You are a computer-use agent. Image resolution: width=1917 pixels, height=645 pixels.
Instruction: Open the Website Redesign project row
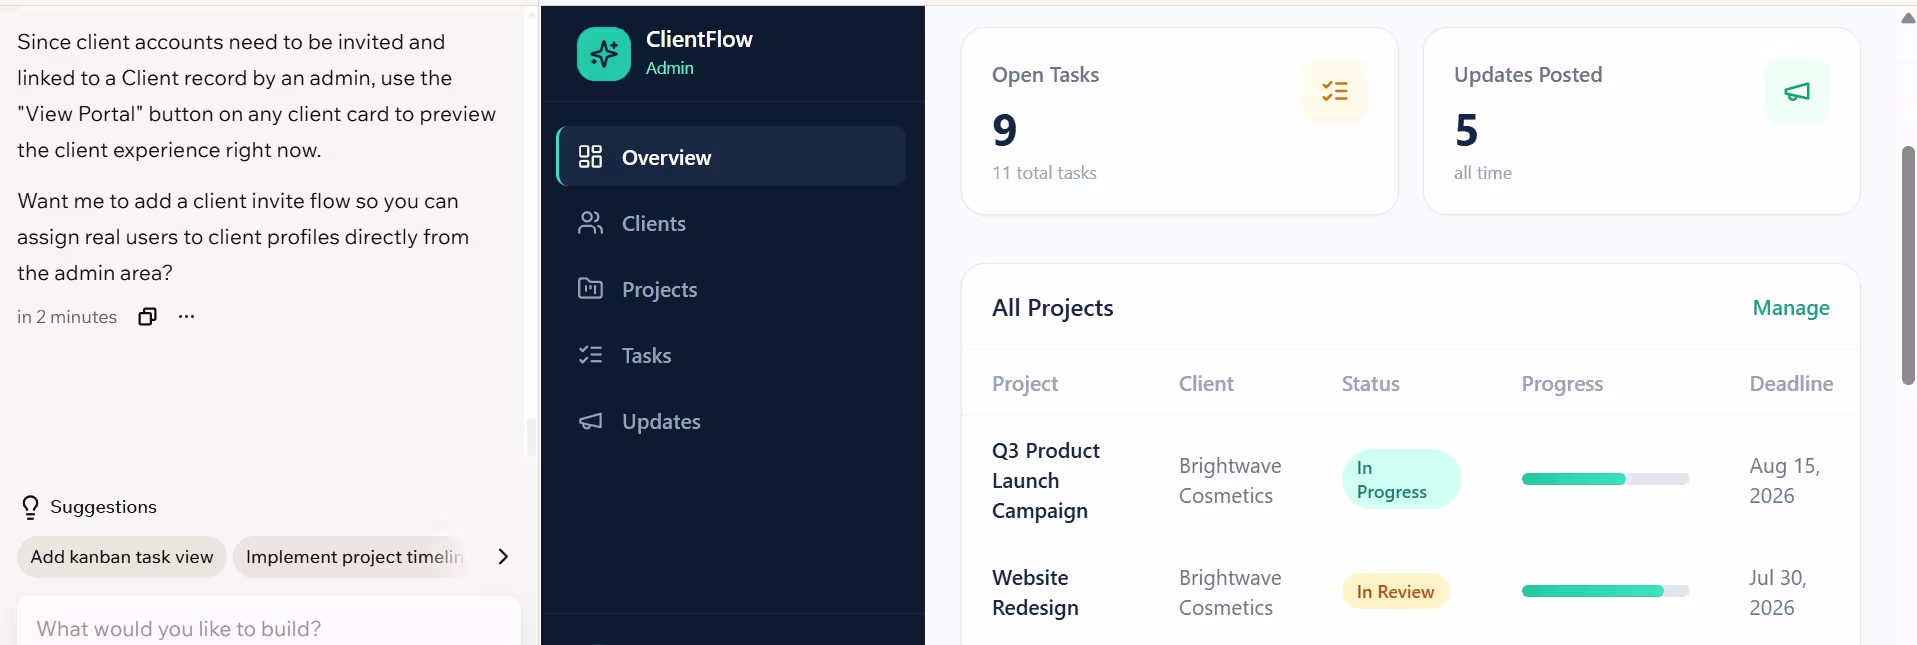point(1410,592)
